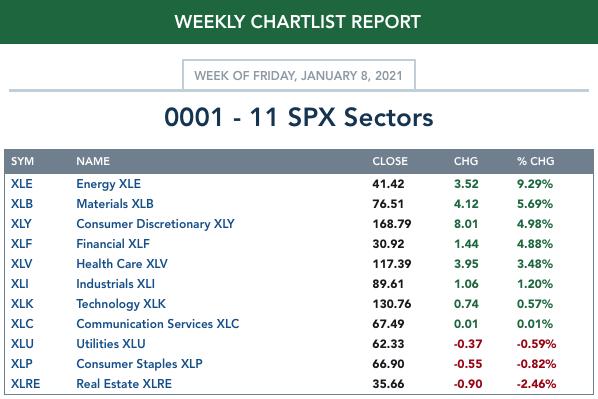Sort by the SYM column header
Viewport: 598px width, 399px height.
[x=22, y=161]
